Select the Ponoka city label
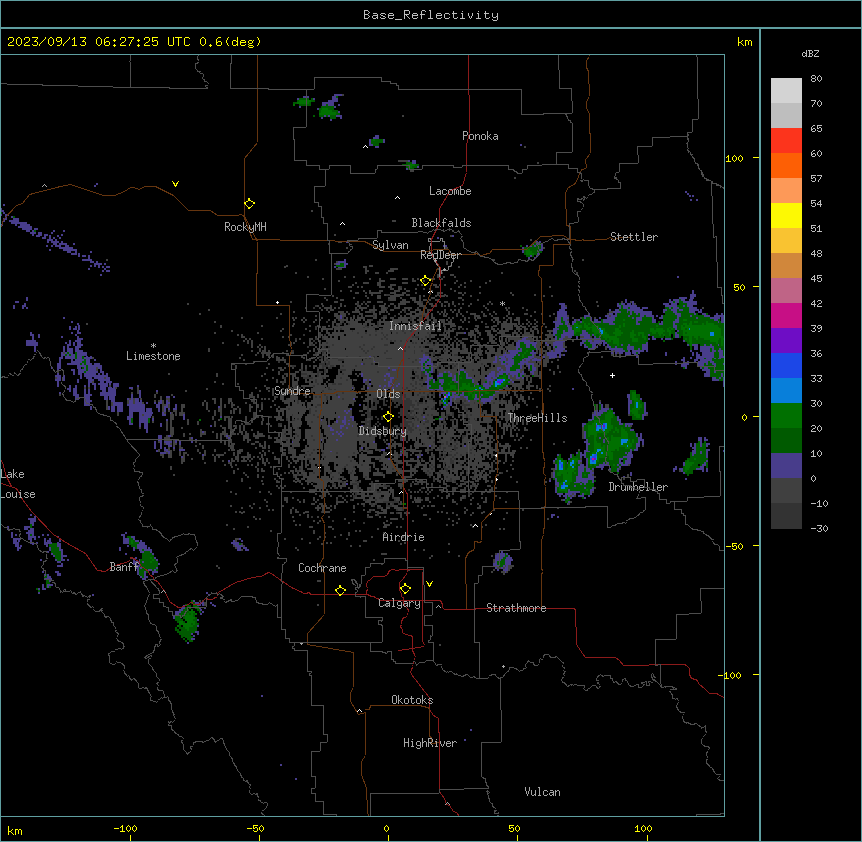Screen dimensions: 862x842 point(480,136)
